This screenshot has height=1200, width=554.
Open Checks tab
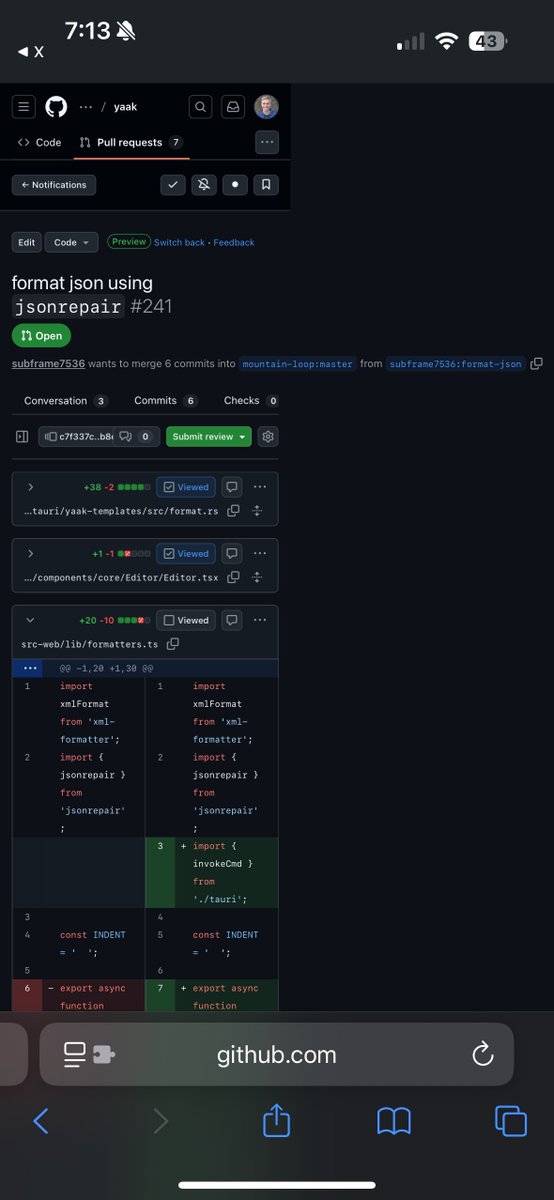click(x=250, y=401)
